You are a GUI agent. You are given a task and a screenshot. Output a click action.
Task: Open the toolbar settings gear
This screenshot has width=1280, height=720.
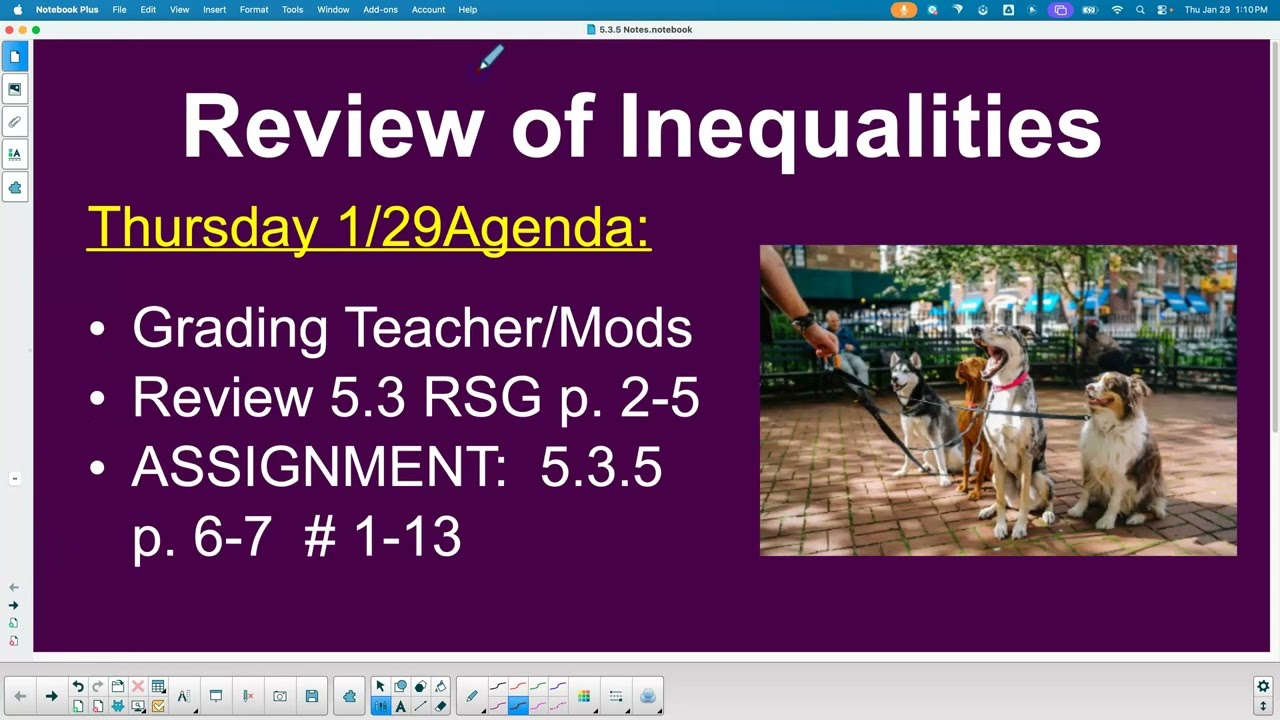click(1263, 686)
